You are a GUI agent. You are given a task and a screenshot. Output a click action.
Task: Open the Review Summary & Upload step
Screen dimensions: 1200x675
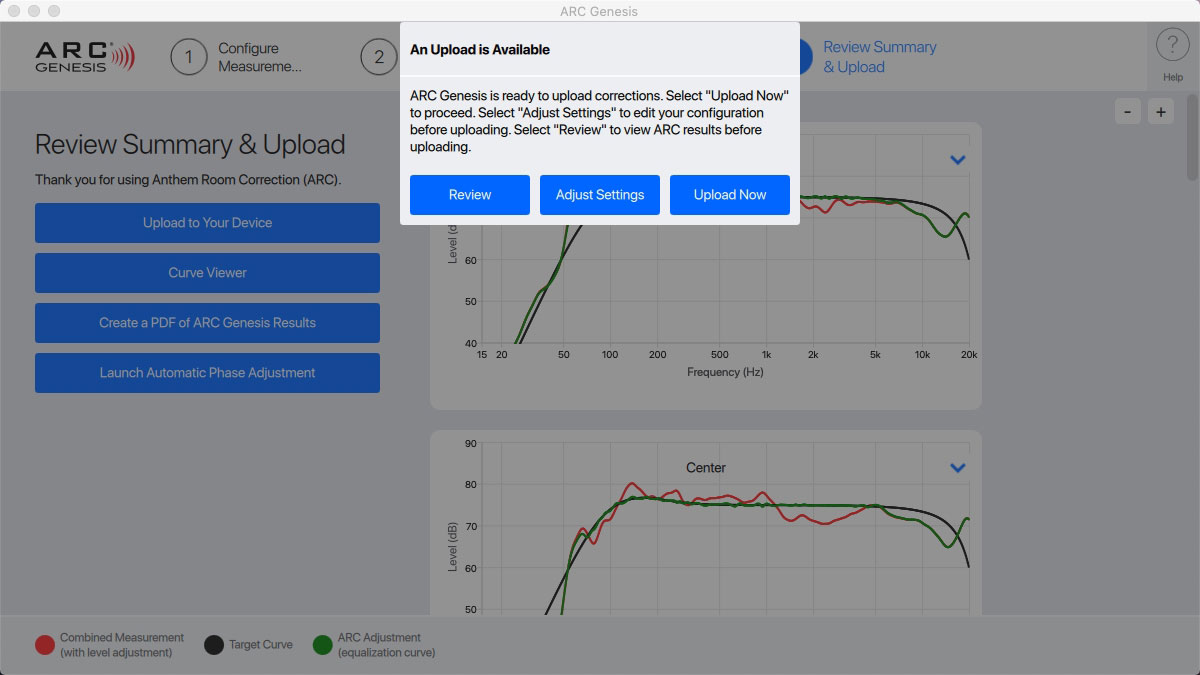point(879,57)
